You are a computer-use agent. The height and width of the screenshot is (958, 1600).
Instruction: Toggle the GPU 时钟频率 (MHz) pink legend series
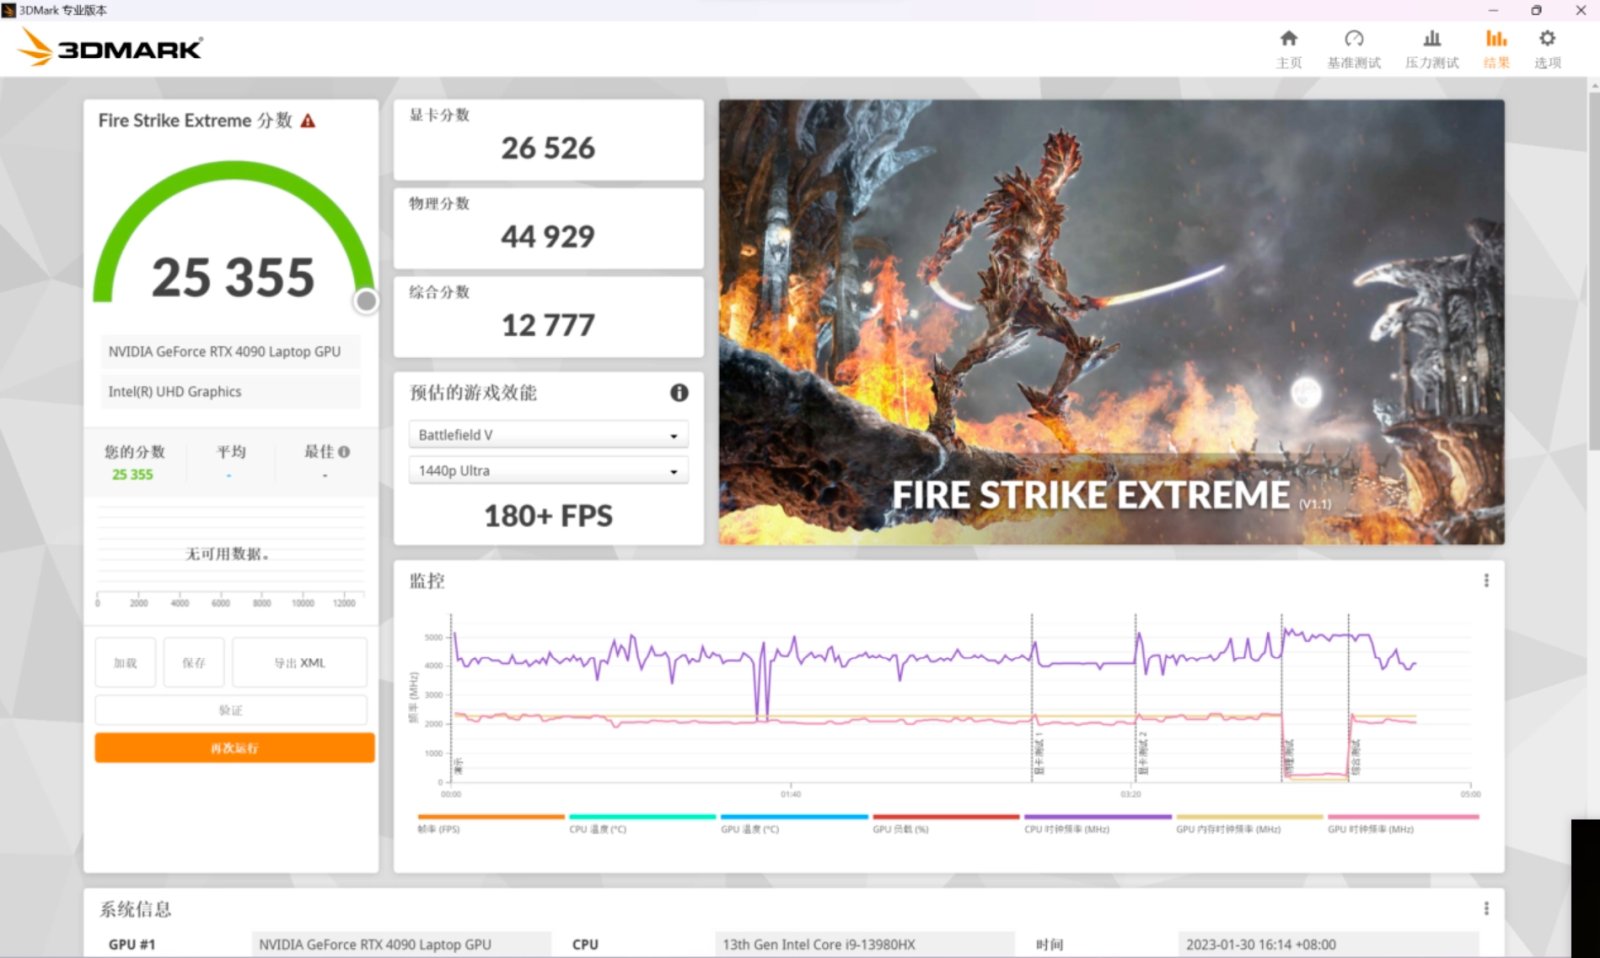point(1402,823)
